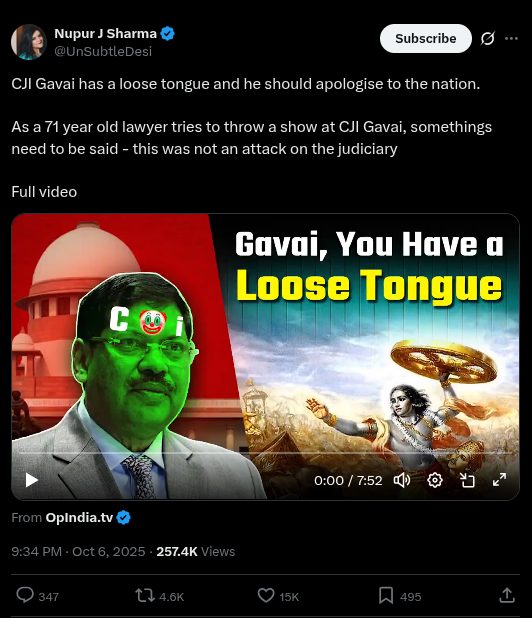Click the Gavai Loose Tongue video thumbnail
This screenshot has height=618, width=532.
[x=266, y=357]
